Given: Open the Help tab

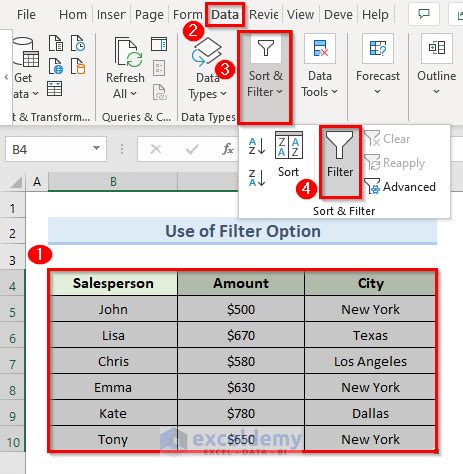Looking at the screenshot, I should [375, 15].
